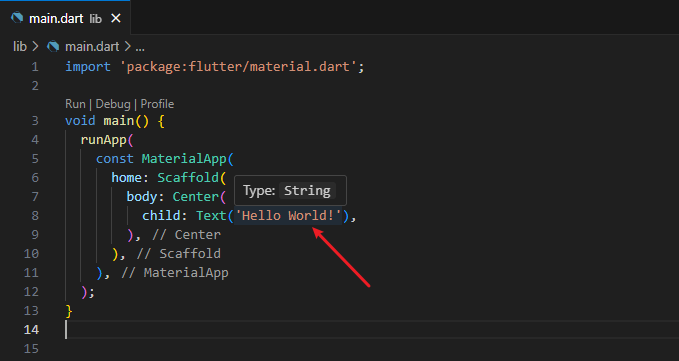Click the const keyword on line 5
Image resolution: width=679 pixels, height=361 pixels.
pos(115,158)
